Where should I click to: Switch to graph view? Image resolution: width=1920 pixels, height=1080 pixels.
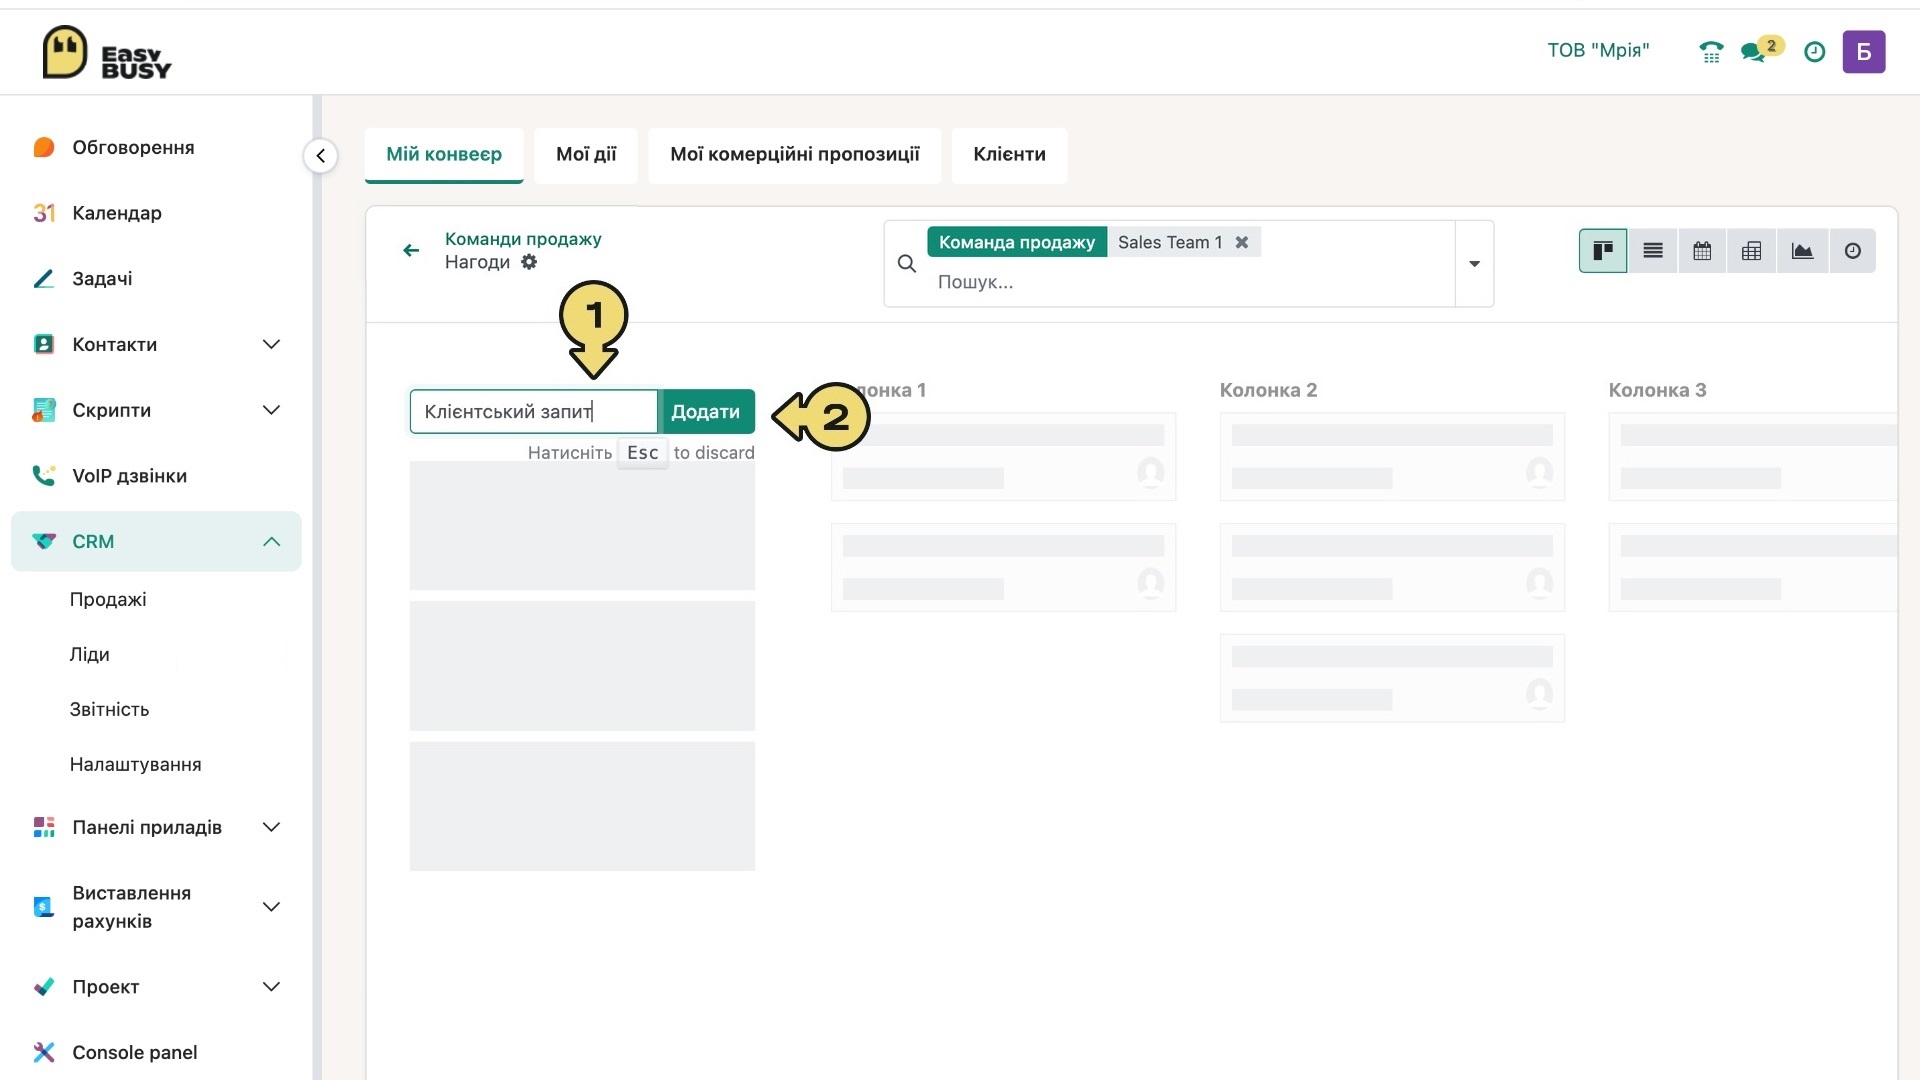coord(1802,251)
